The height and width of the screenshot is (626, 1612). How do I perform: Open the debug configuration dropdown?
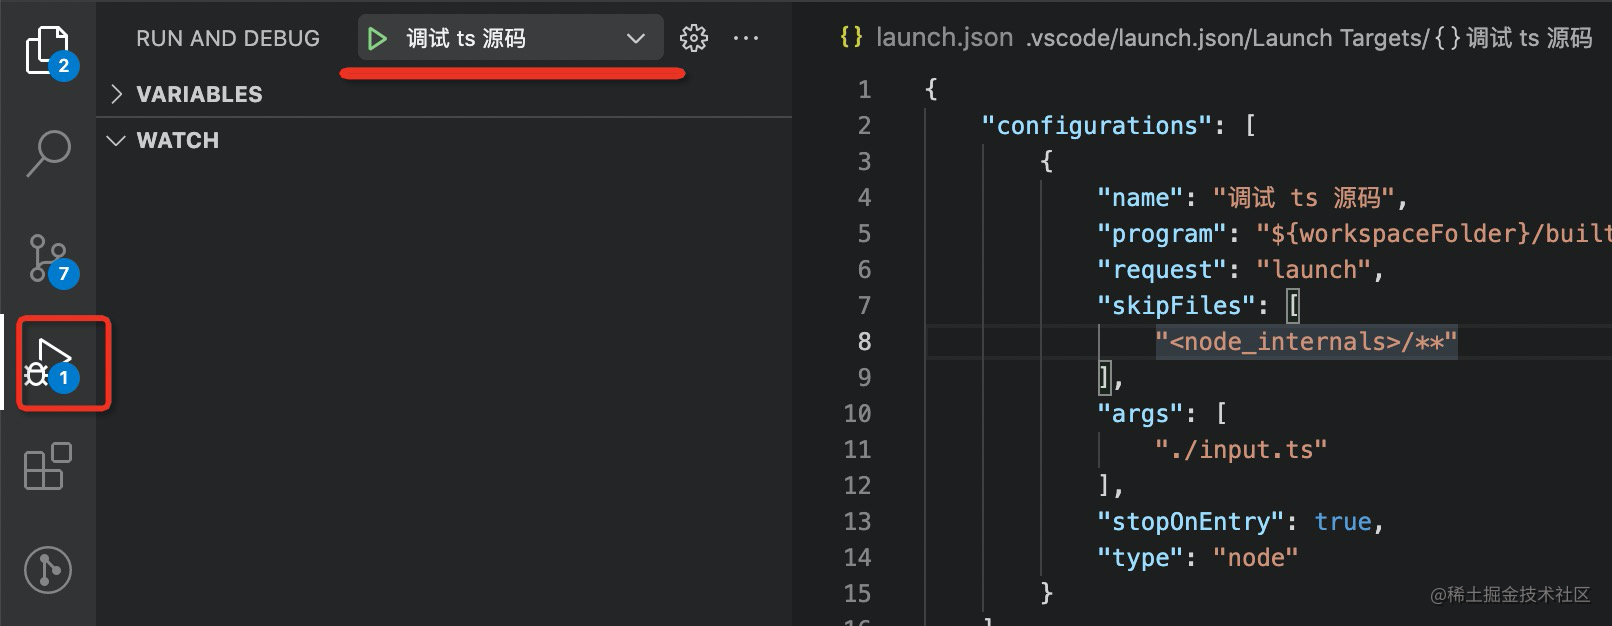click(634, 39)
